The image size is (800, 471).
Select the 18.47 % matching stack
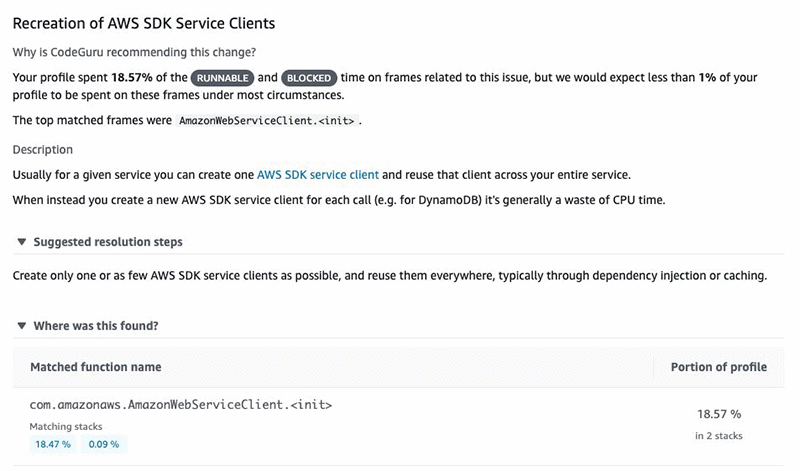point(53,444)
